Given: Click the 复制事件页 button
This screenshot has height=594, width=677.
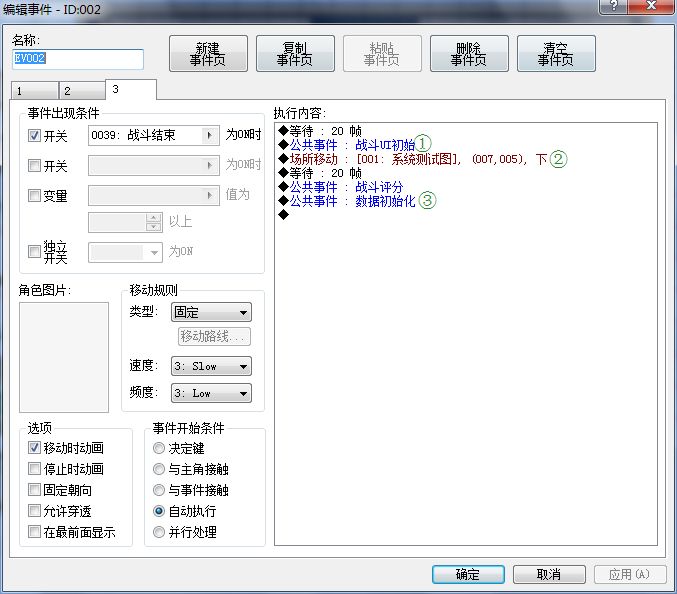Looking at the screenshot, I should coord(295,54).
